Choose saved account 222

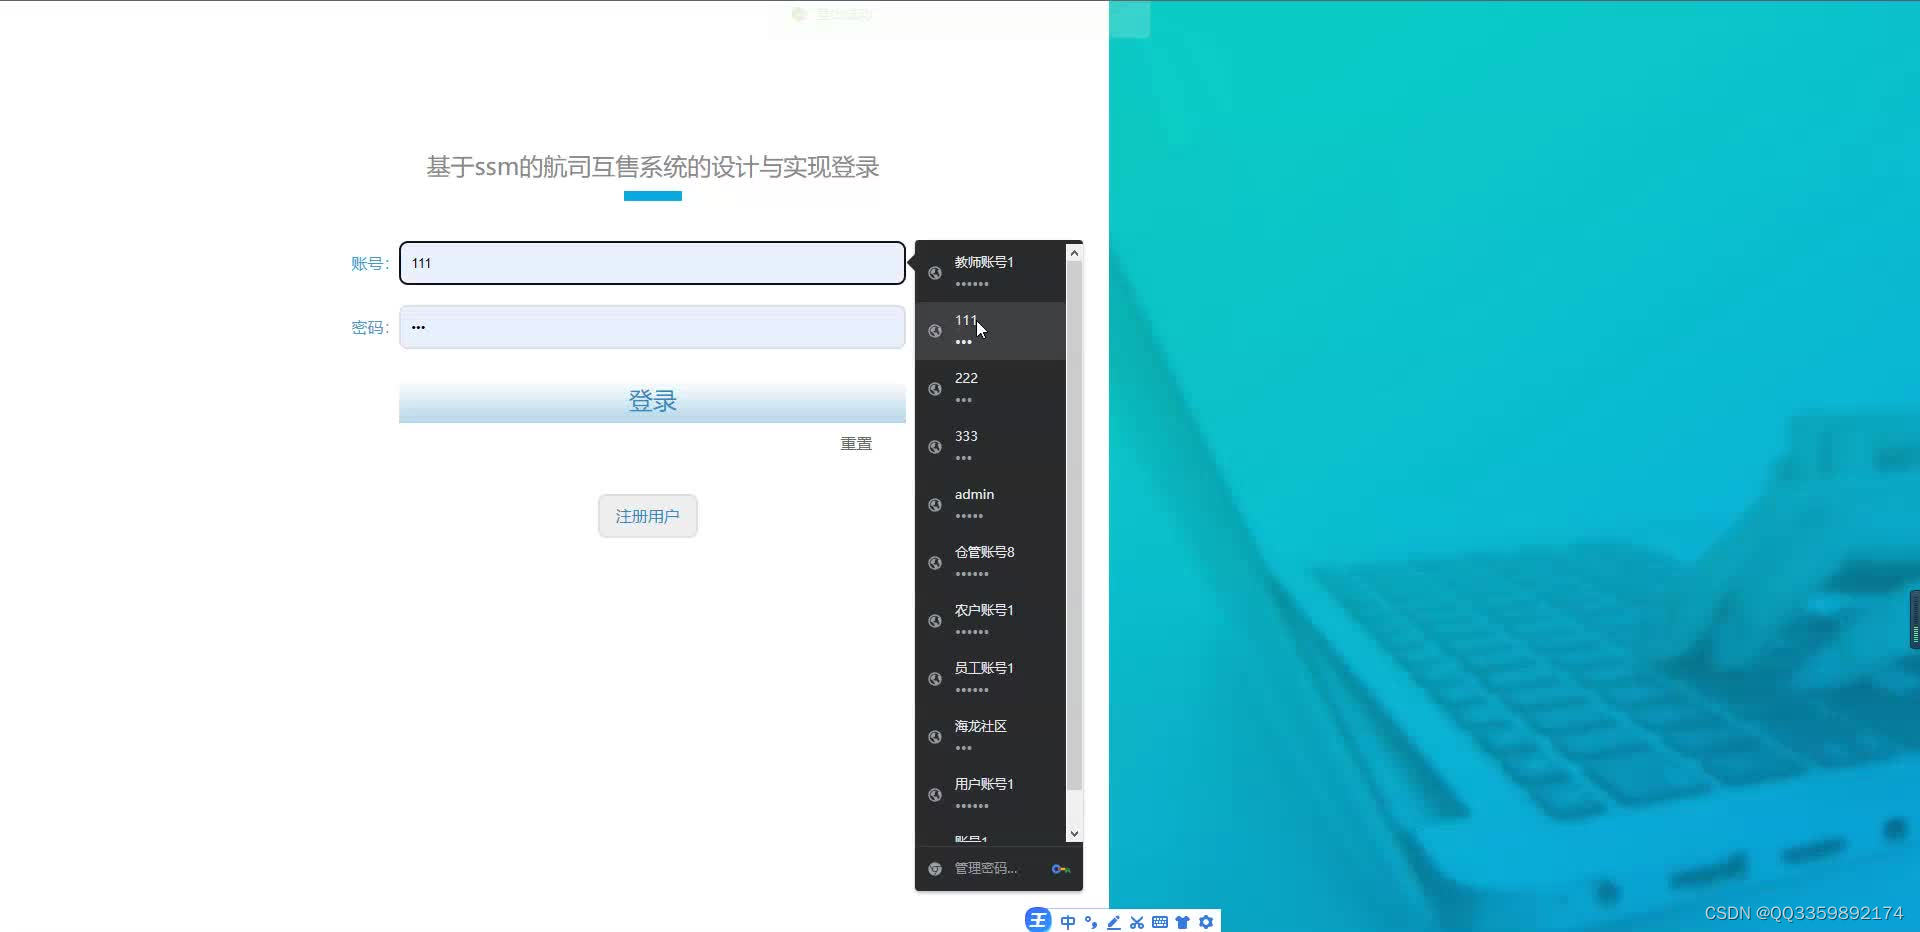(990, 388)
